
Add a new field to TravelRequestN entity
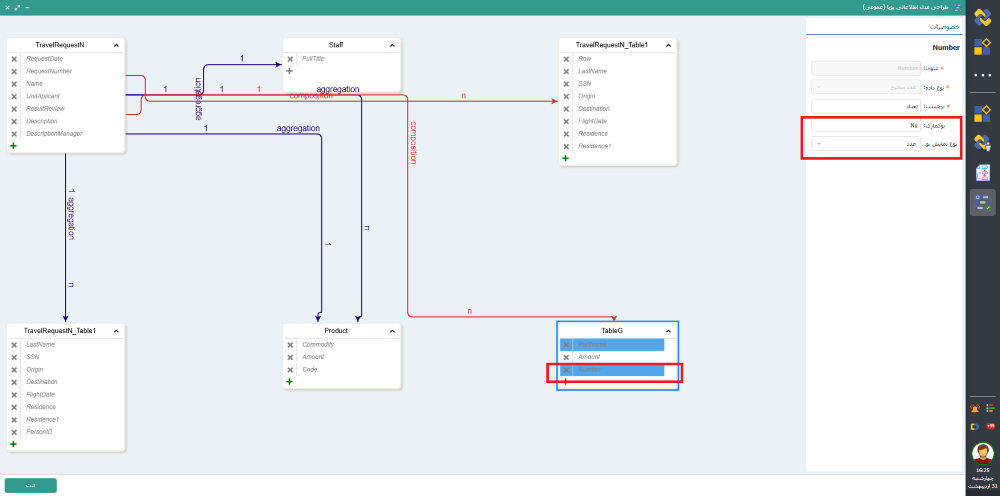pyautogui.click(x=14, y=146)
